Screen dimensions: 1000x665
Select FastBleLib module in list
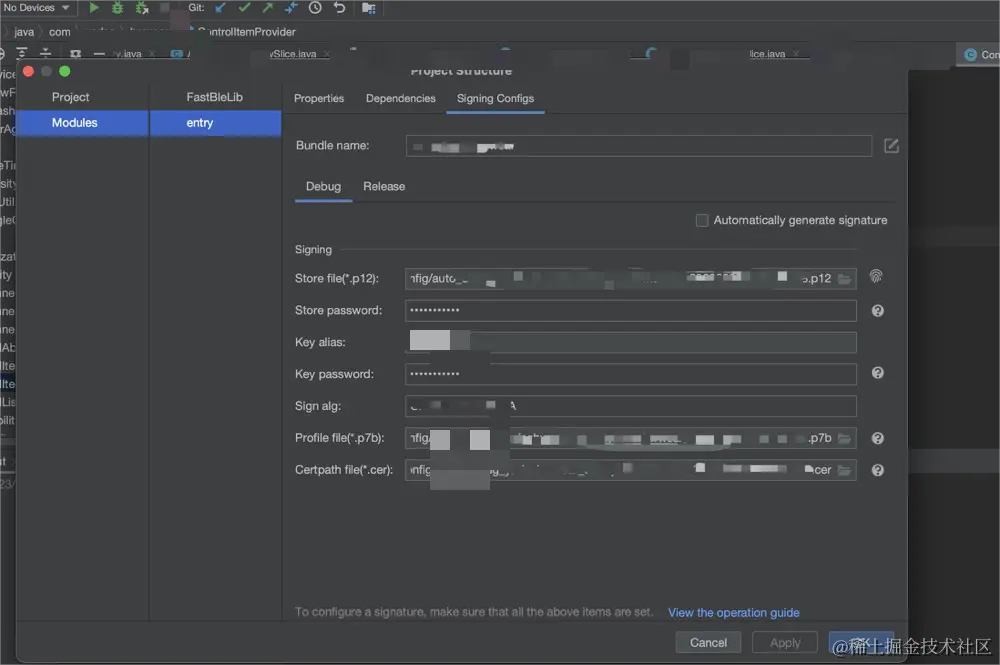214,97
